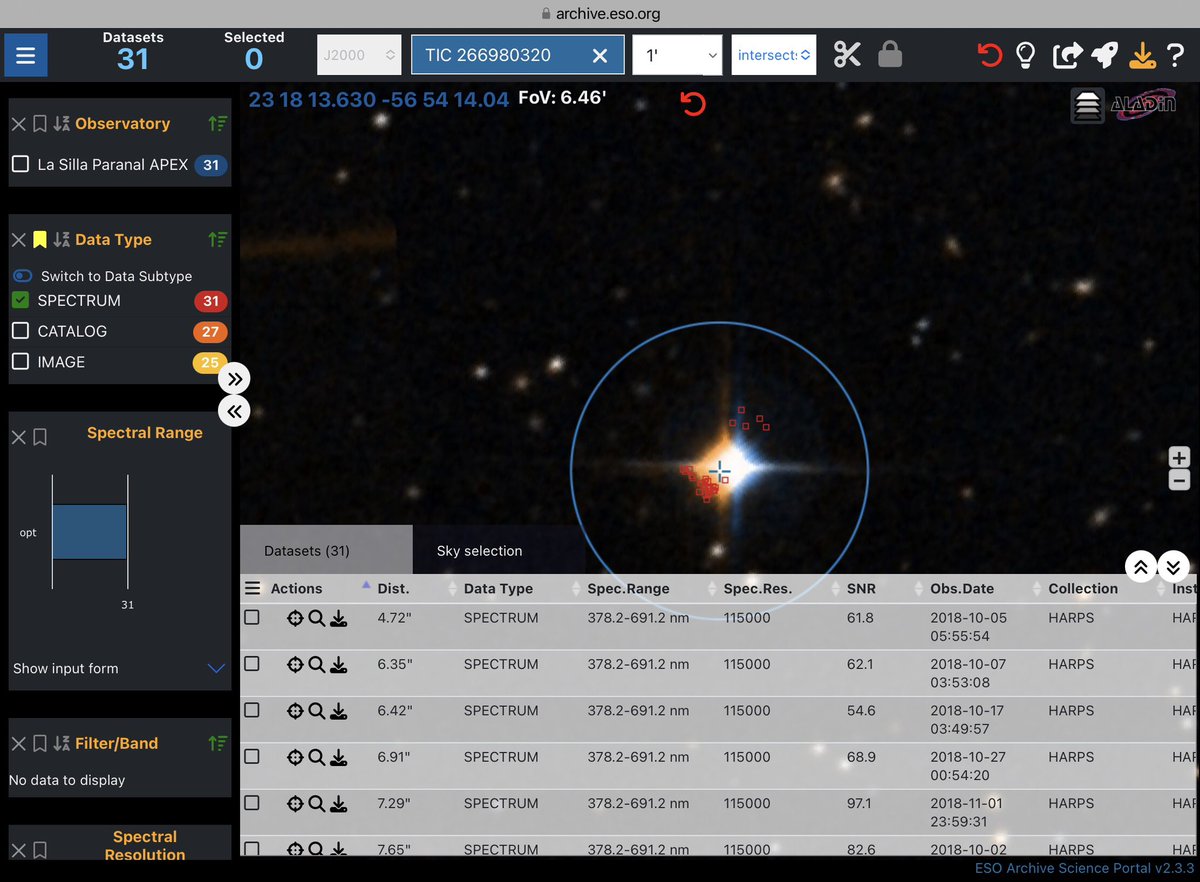The width and height of the screenshot is (1200, 882).
Task: Remove the Spectral Range filter panel
Action: point(18,437)
